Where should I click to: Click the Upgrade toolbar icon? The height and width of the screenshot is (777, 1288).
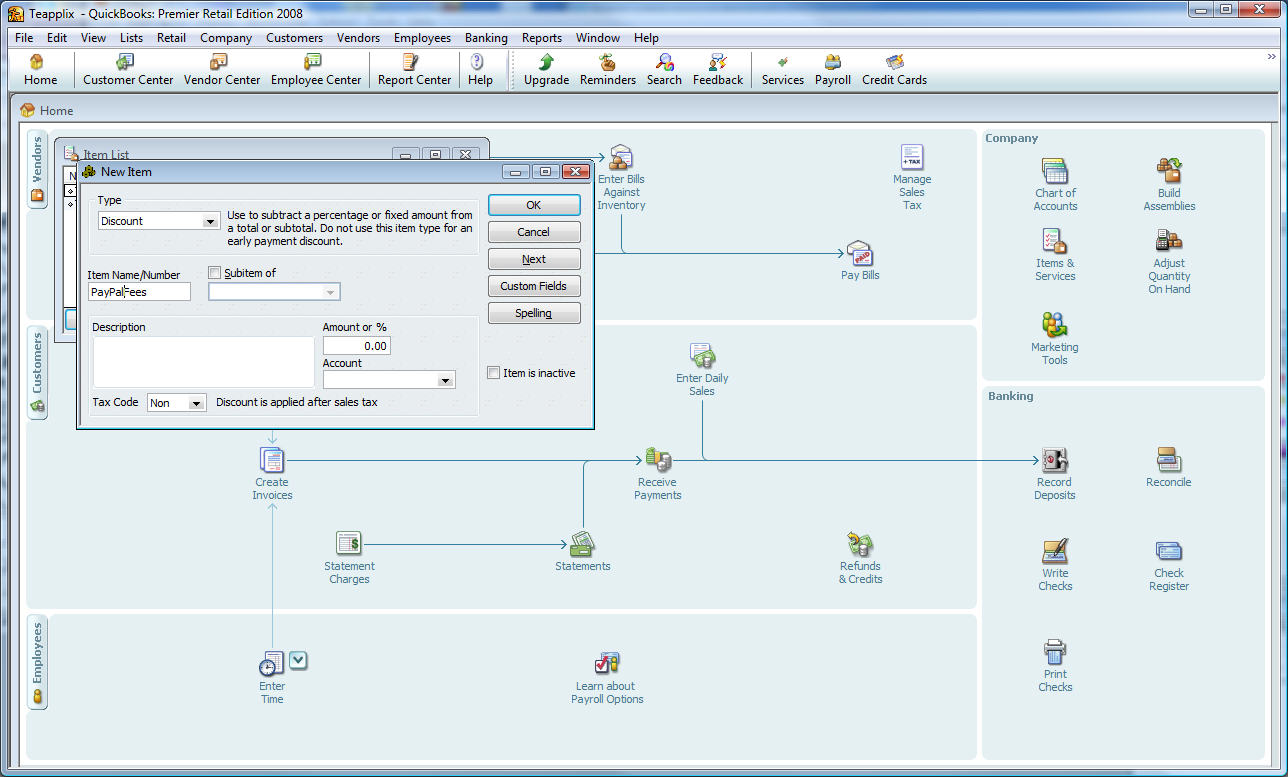[x=546, y=70]
